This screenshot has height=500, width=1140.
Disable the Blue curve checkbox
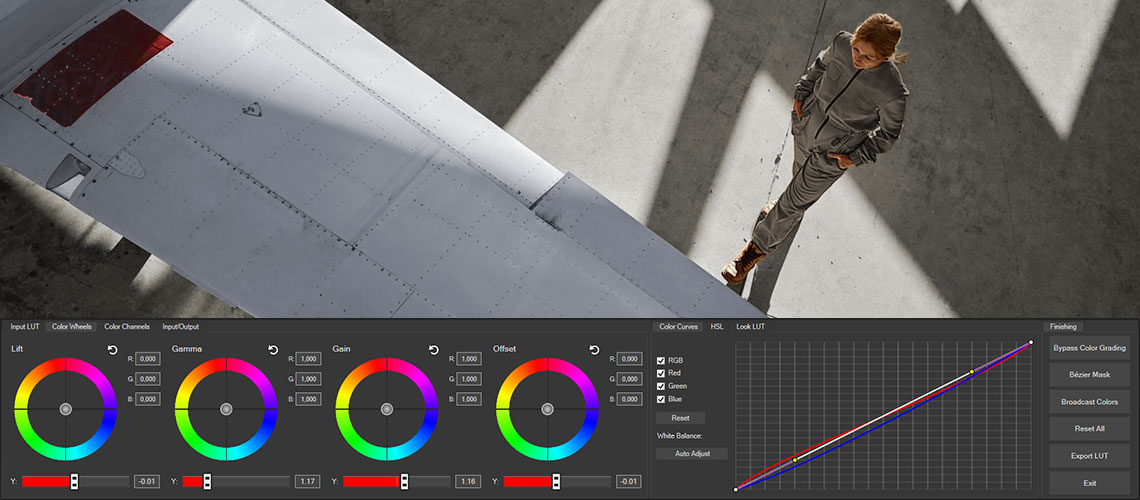click(661, 399)
